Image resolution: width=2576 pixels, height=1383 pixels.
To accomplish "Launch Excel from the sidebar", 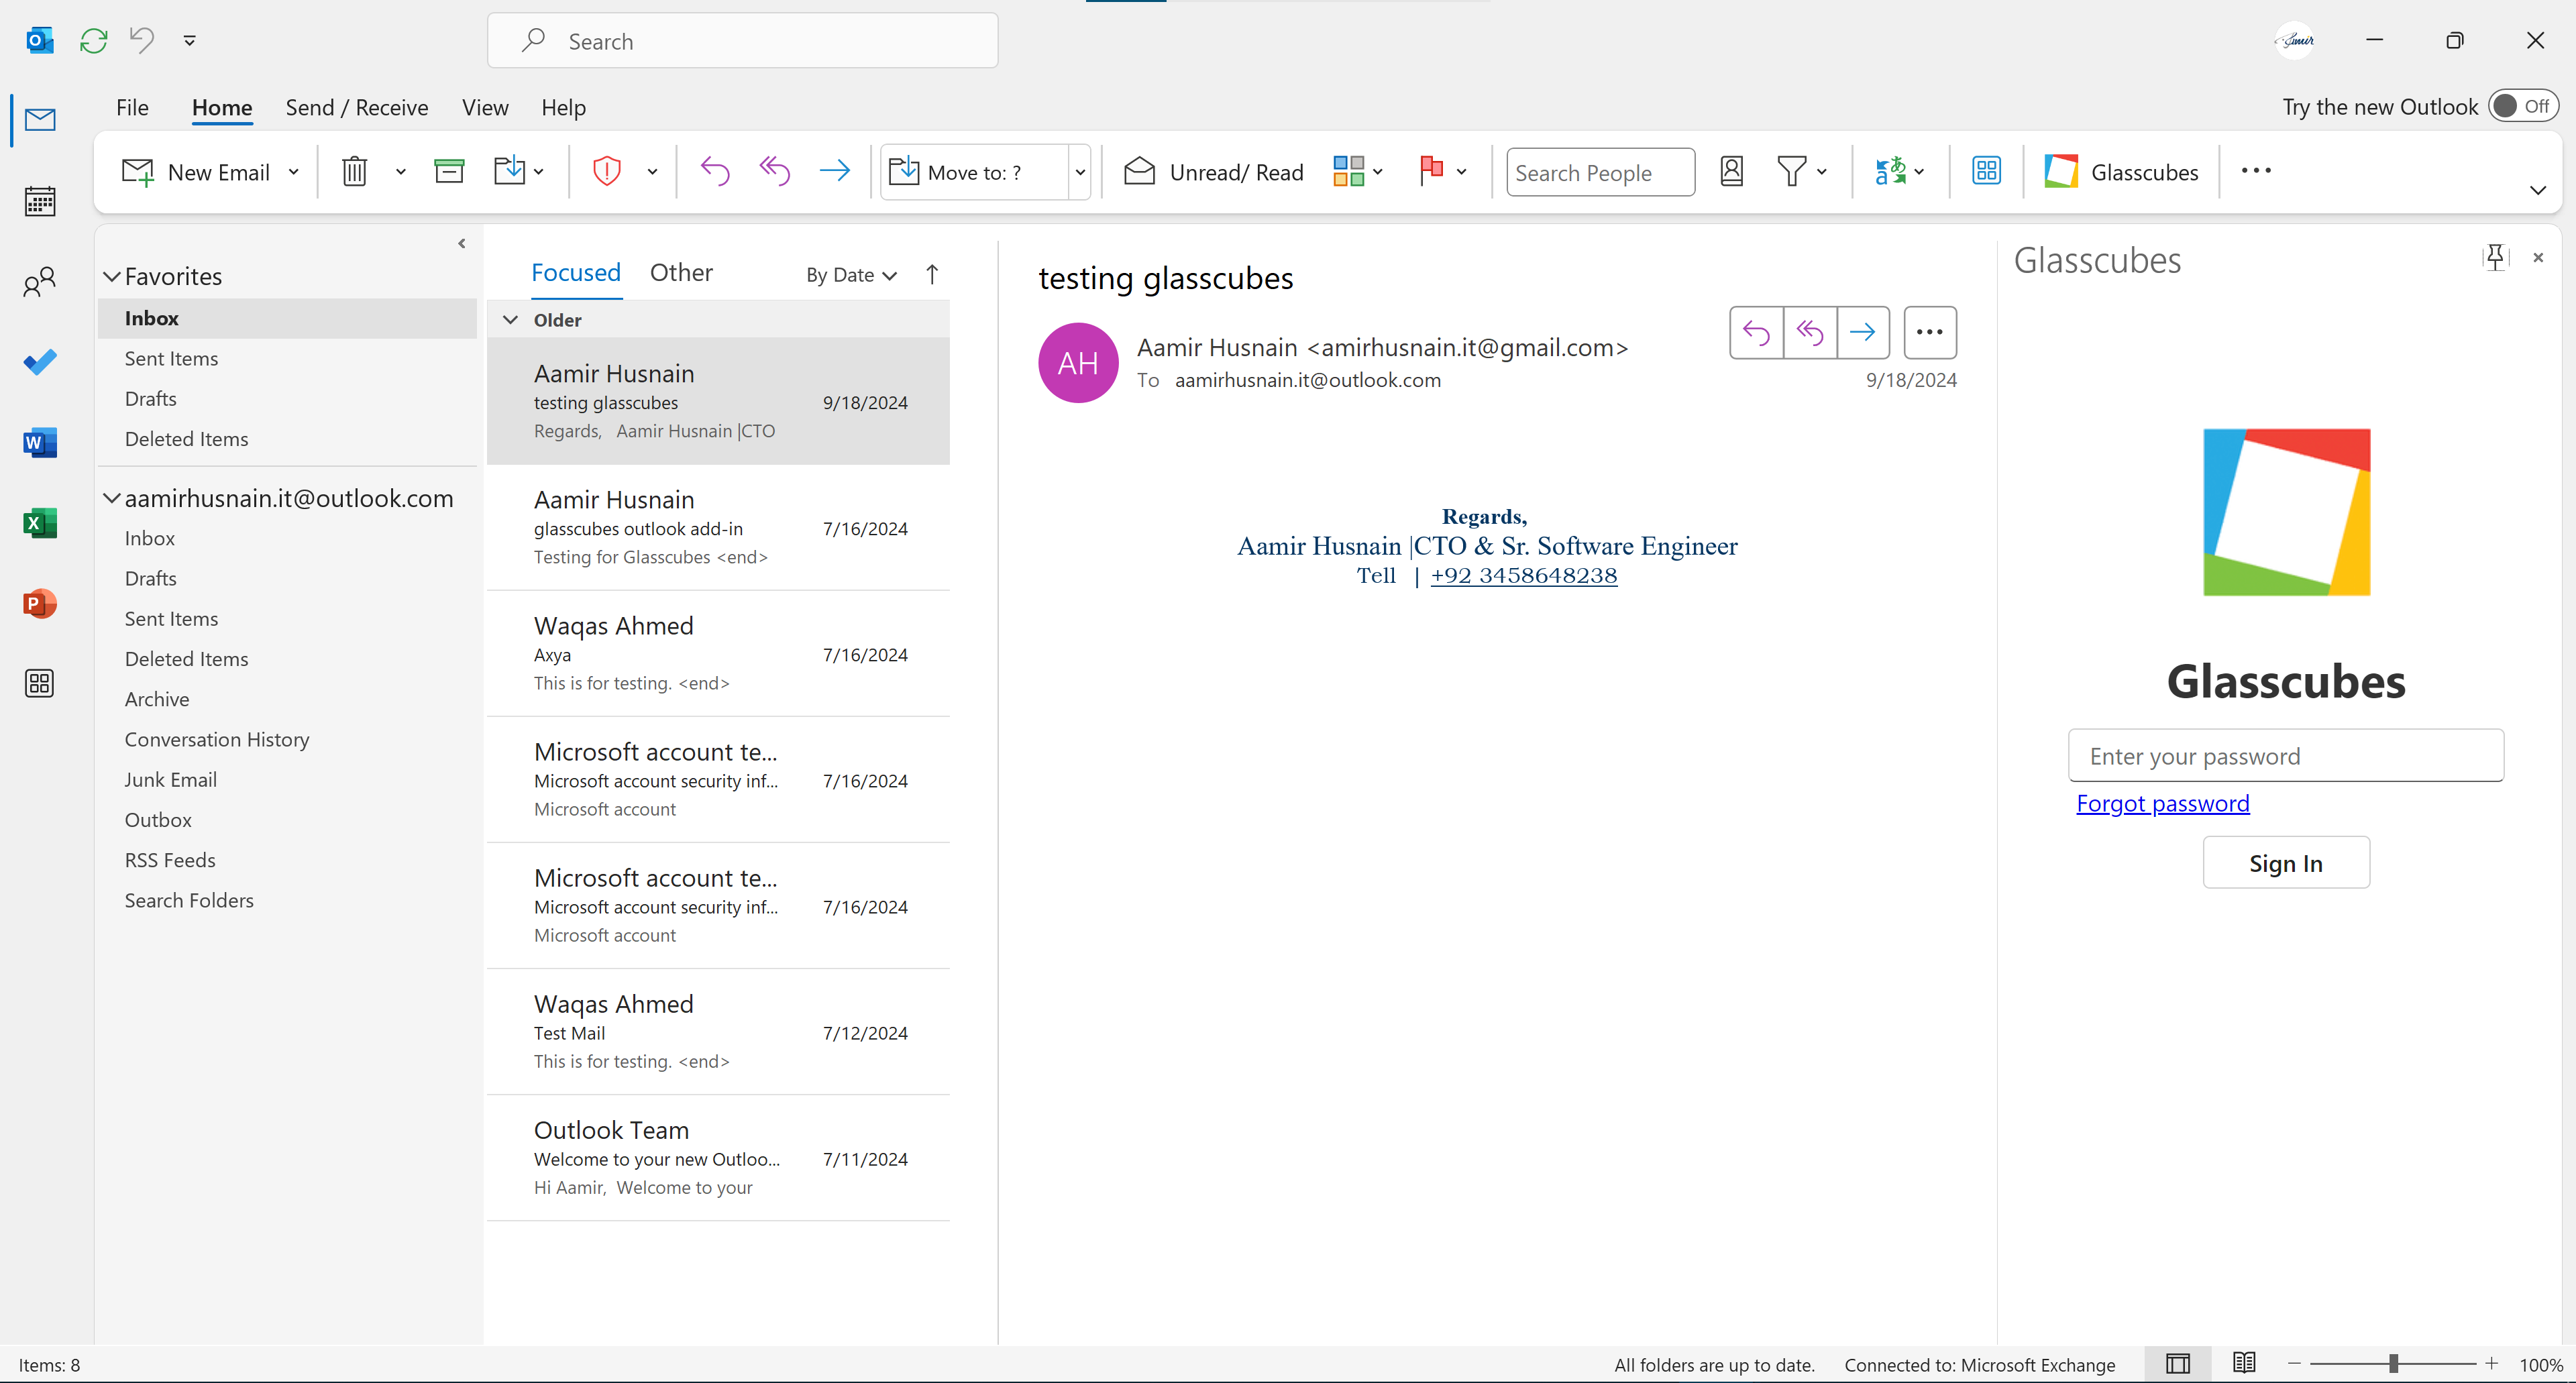I will (40, 522).
